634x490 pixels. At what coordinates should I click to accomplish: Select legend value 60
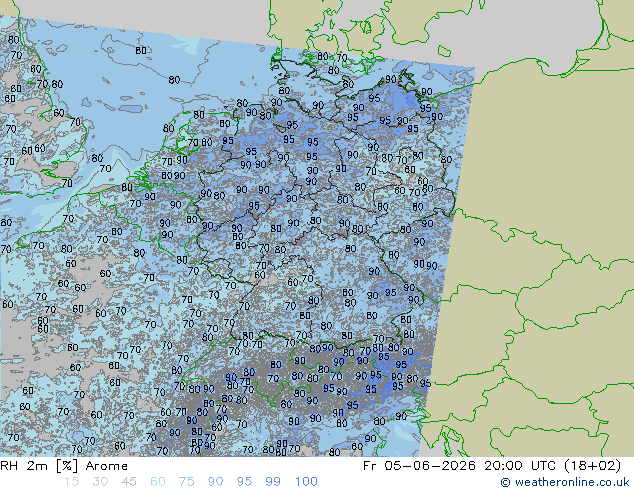pos(158,482)
